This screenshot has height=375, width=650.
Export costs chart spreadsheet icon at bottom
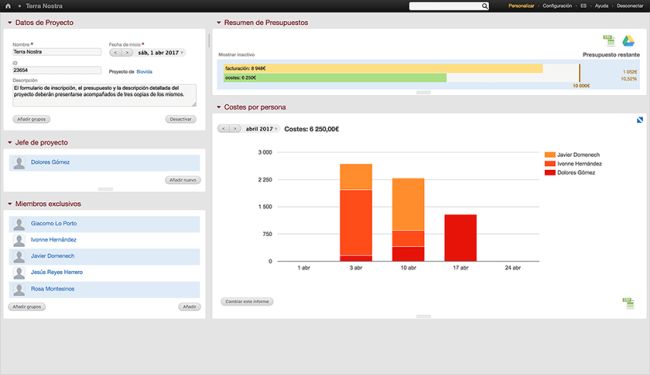(x=628, y=303)
